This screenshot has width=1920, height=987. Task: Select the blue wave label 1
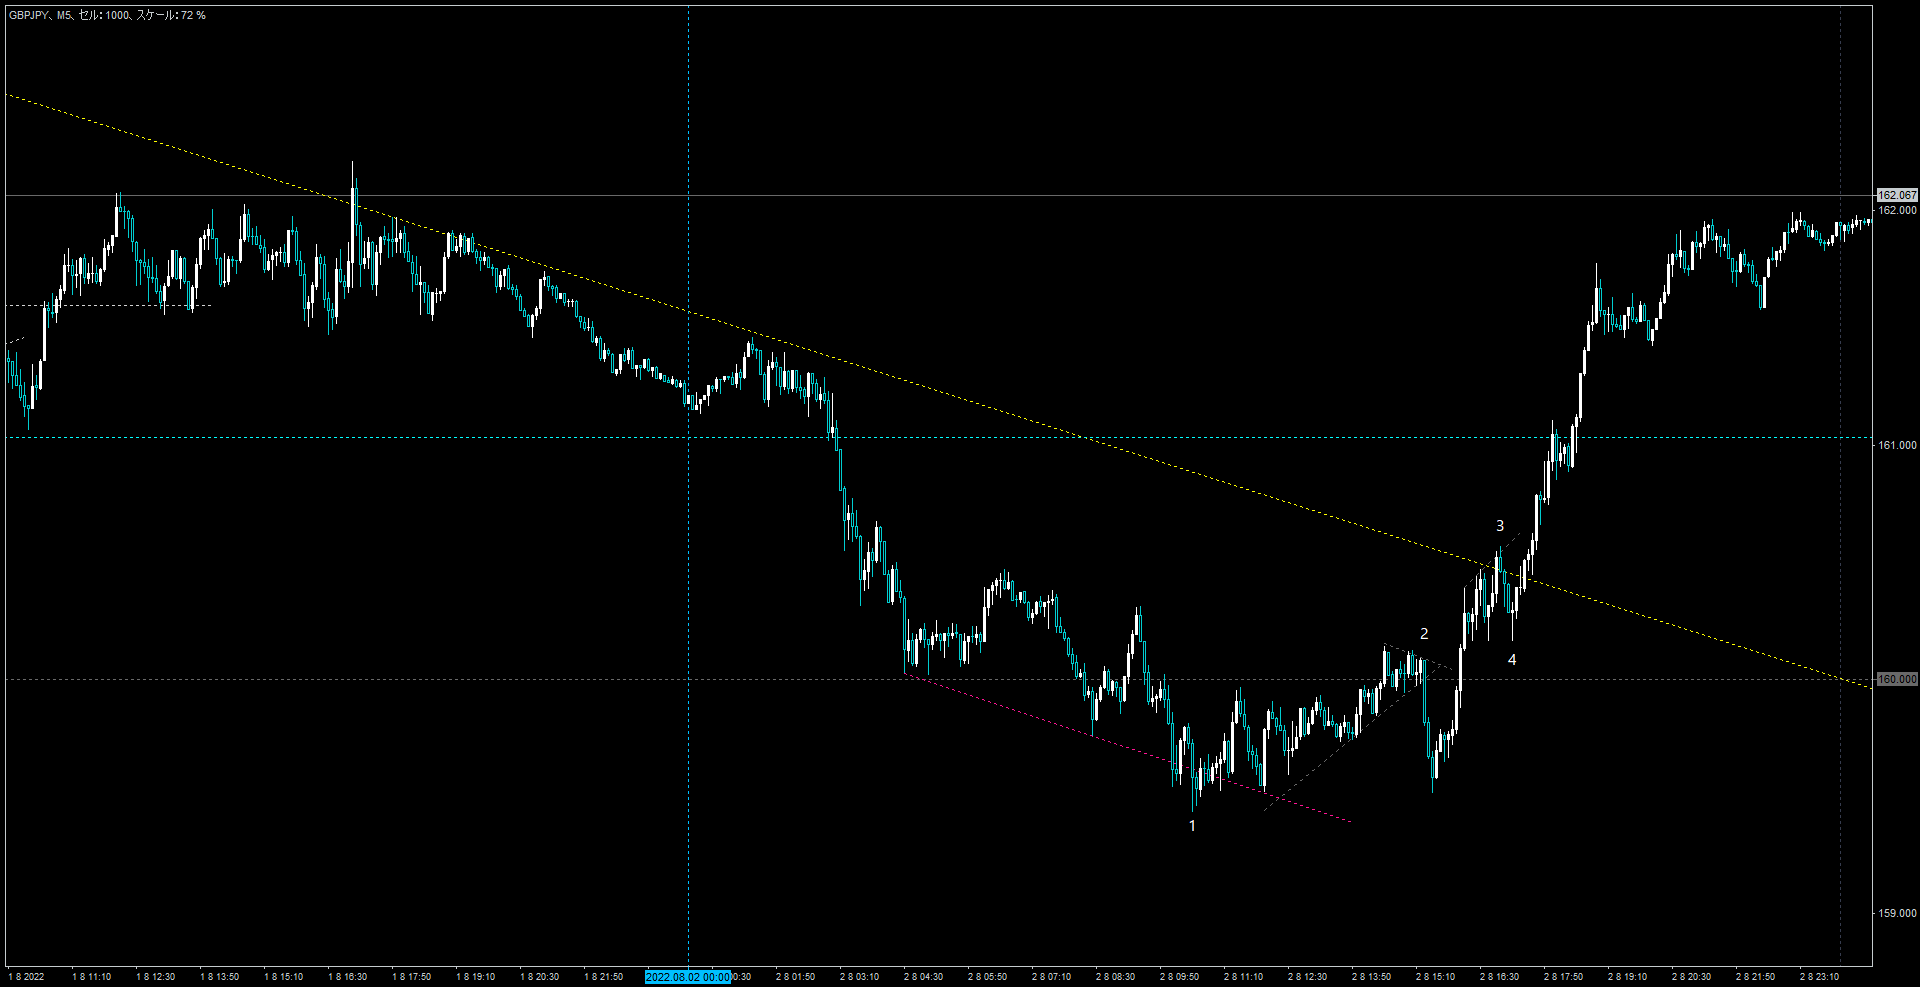(x=1192, y=826)
